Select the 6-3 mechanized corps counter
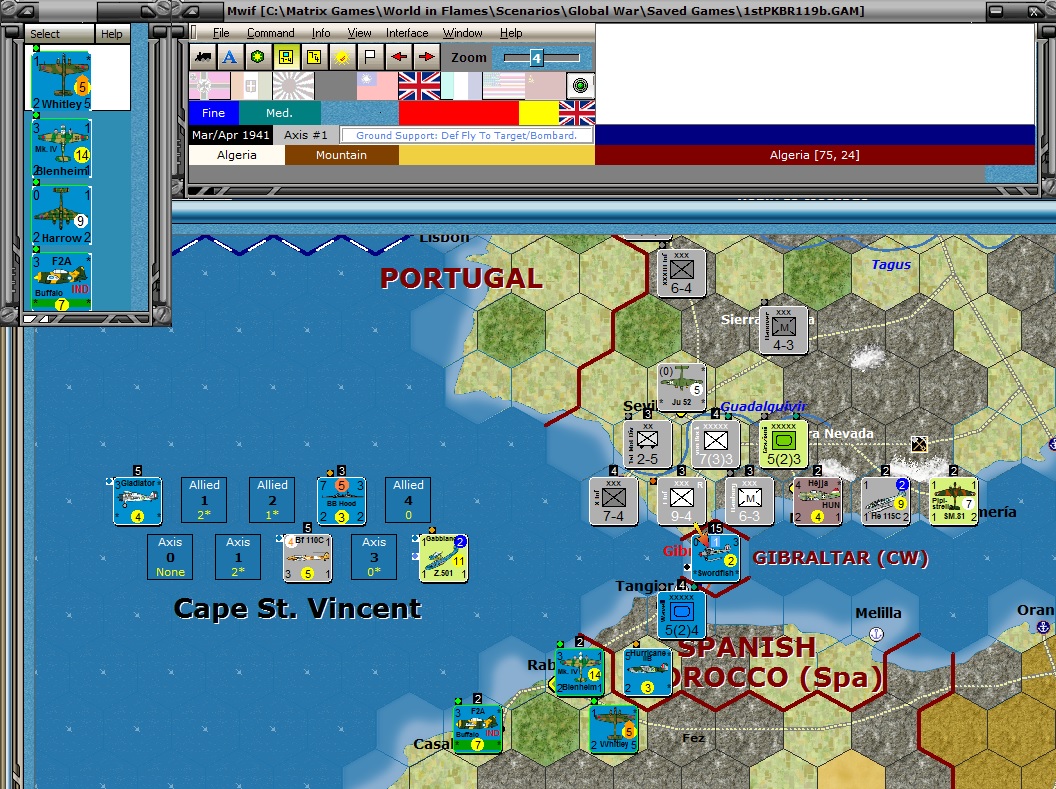Viewport: 1056px width, 789px height. pos(750,502)
